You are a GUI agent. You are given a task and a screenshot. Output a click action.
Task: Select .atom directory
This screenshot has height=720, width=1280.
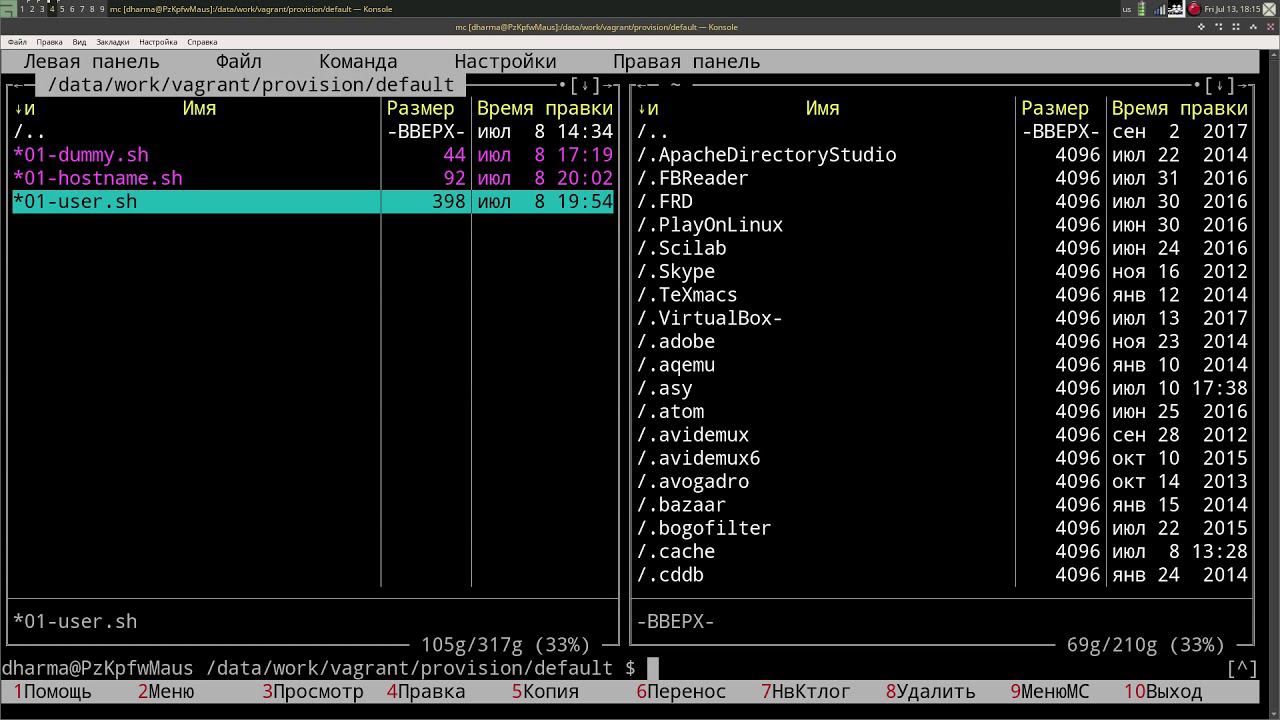click(x=942, y=411)
